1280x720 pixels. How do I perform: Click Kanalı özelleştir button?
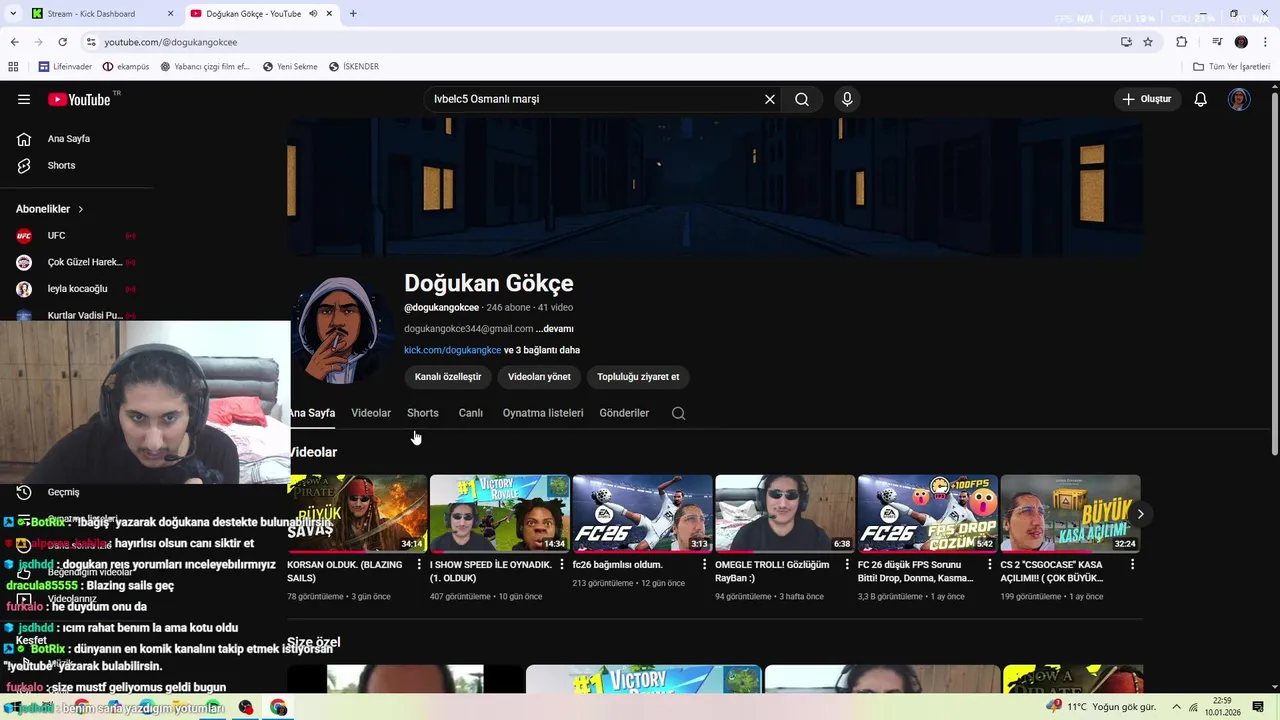(448, 377)
